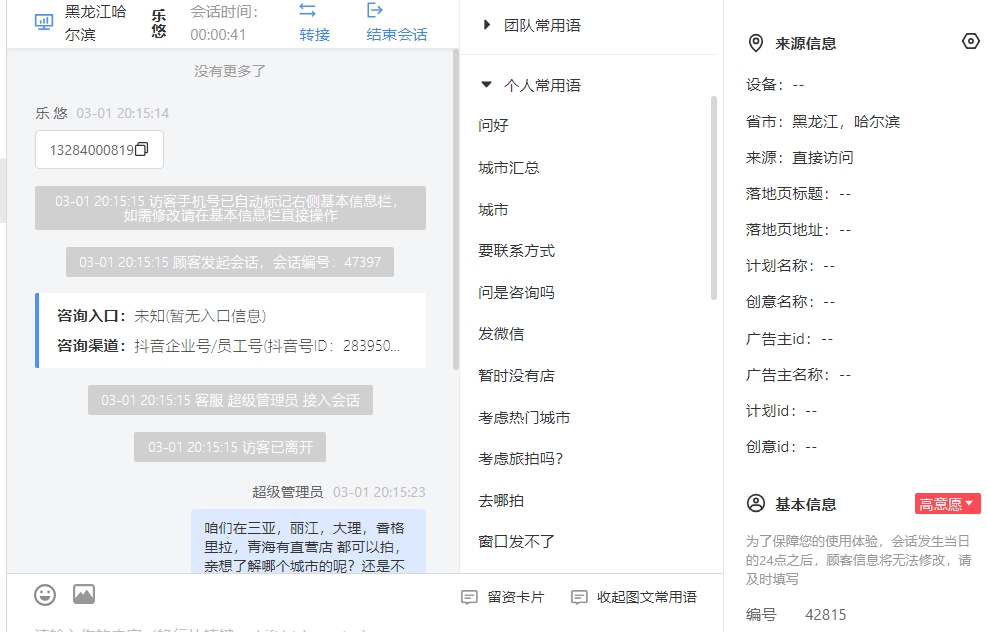
Task: Select the 发微信 quick phrase
Action: pyautogui.click(x=501, y=334)
